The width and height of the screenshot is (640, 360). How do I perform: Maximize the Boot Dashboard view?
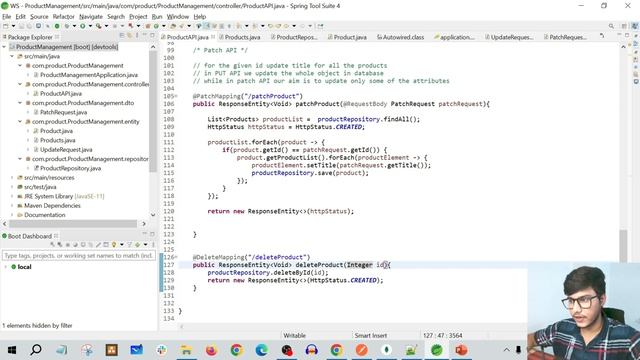[x=152, y=234]
